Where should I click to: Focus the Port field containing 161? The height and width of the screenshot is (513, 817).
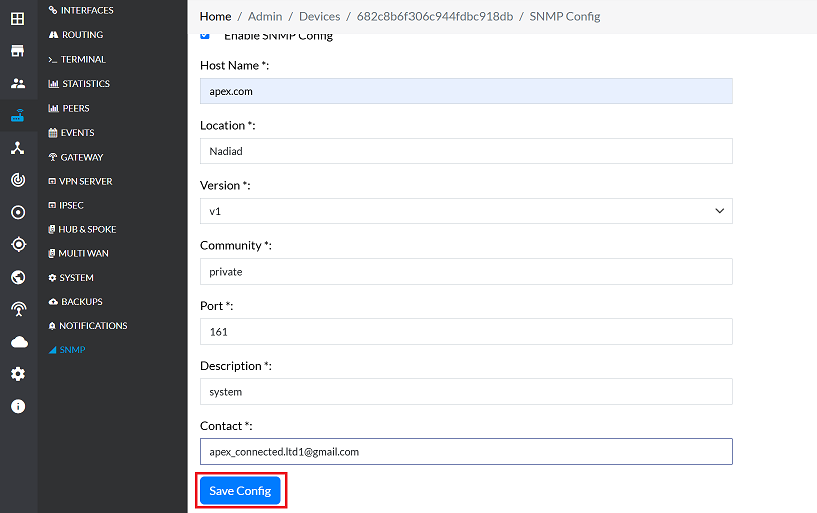[x=466, y=331]
